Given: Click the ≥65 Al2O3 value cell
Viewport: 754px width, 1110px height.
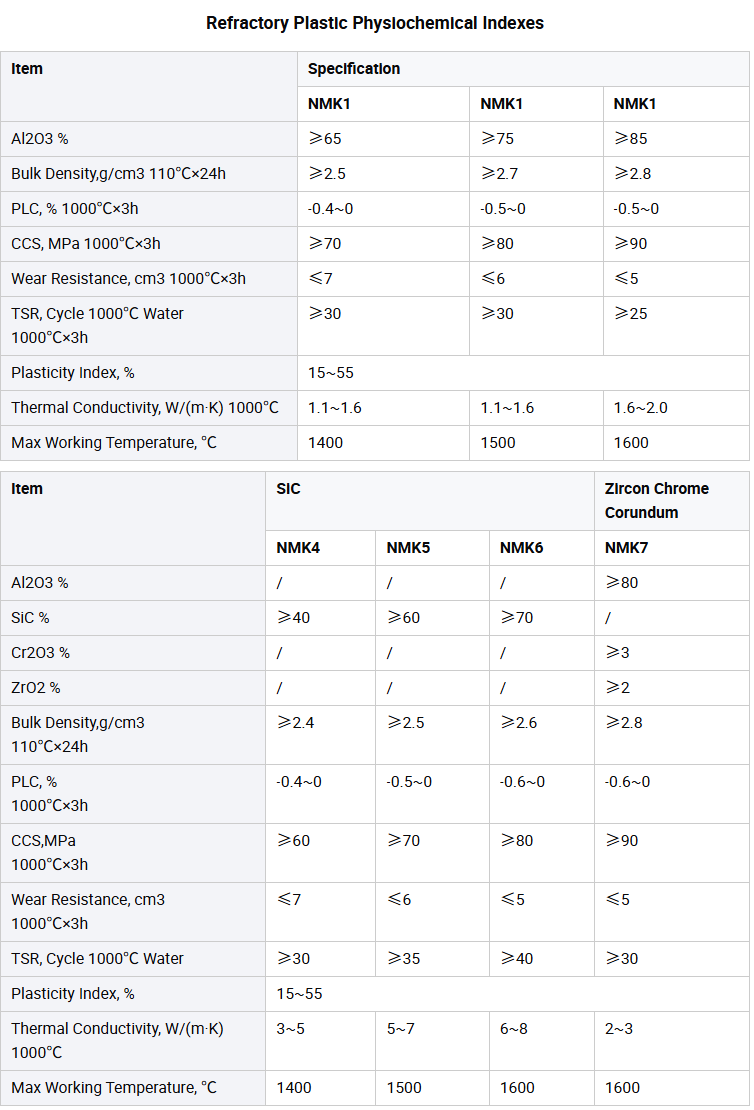Looking at the screenshot, I should (x=383, y=139).
